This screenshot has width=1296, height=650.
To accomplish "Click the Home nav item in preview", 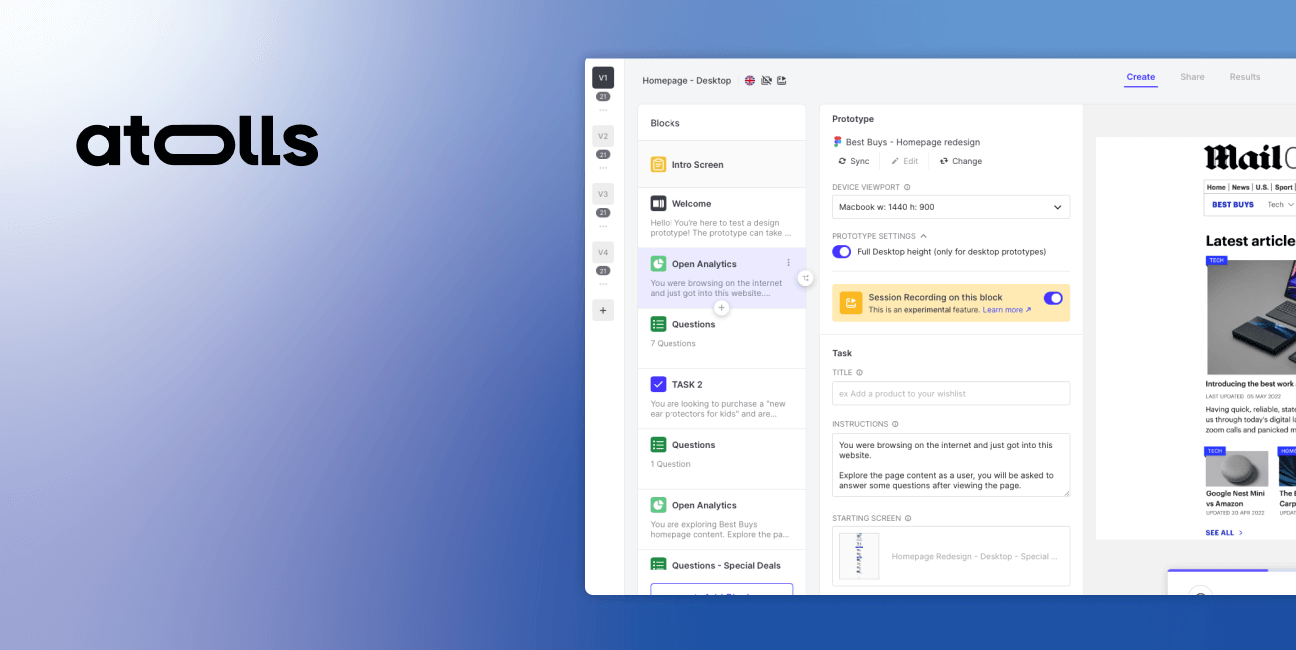I will pos(1215,187).
